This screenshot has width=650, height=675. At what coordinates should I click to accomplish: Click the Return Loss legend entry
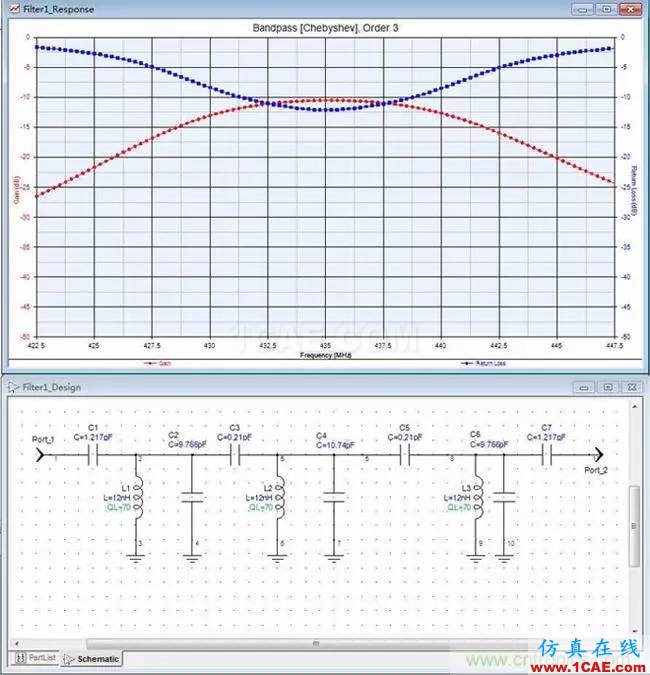483,363
